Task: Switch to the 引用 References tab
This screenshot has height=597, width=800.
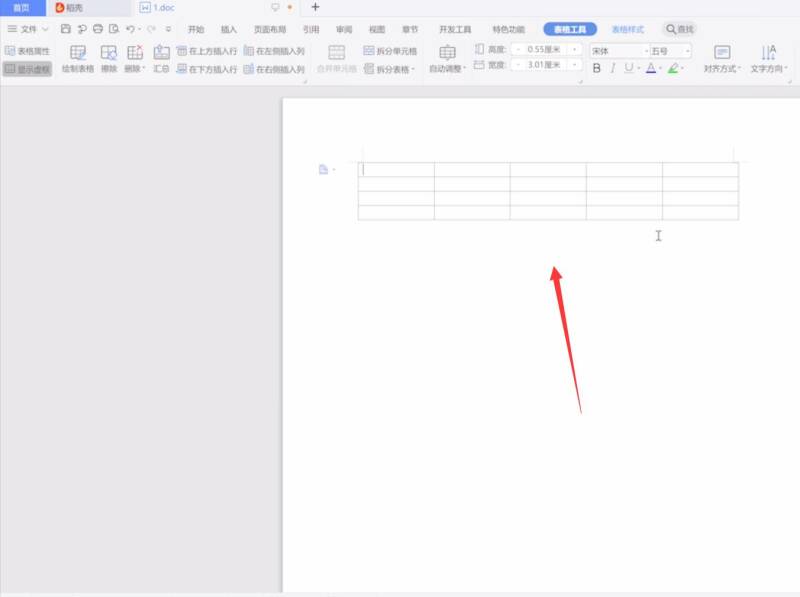Action: pyautogui.click(x=311, y=29)
